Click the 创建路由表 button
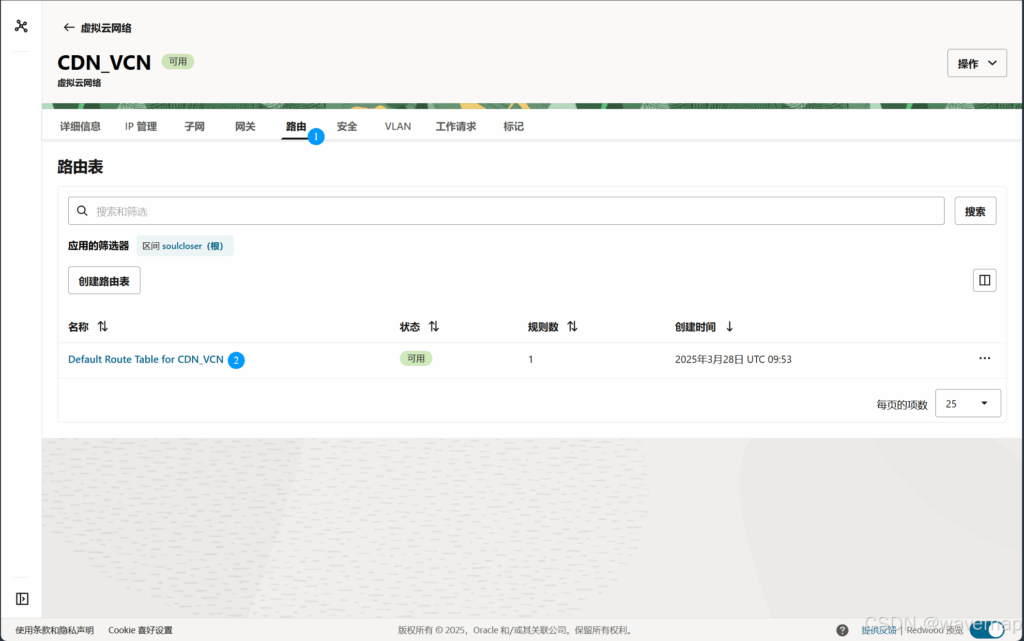This screenshot has height=641, width=1024. coord(104,281)
